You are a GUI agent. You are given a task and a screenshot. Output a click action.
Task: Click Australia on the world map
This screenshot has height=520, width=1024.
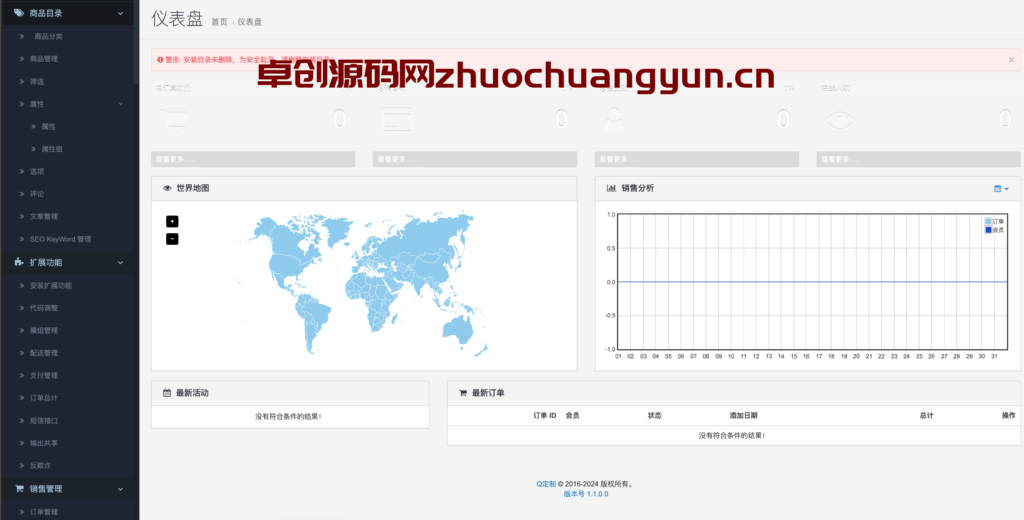457,327
